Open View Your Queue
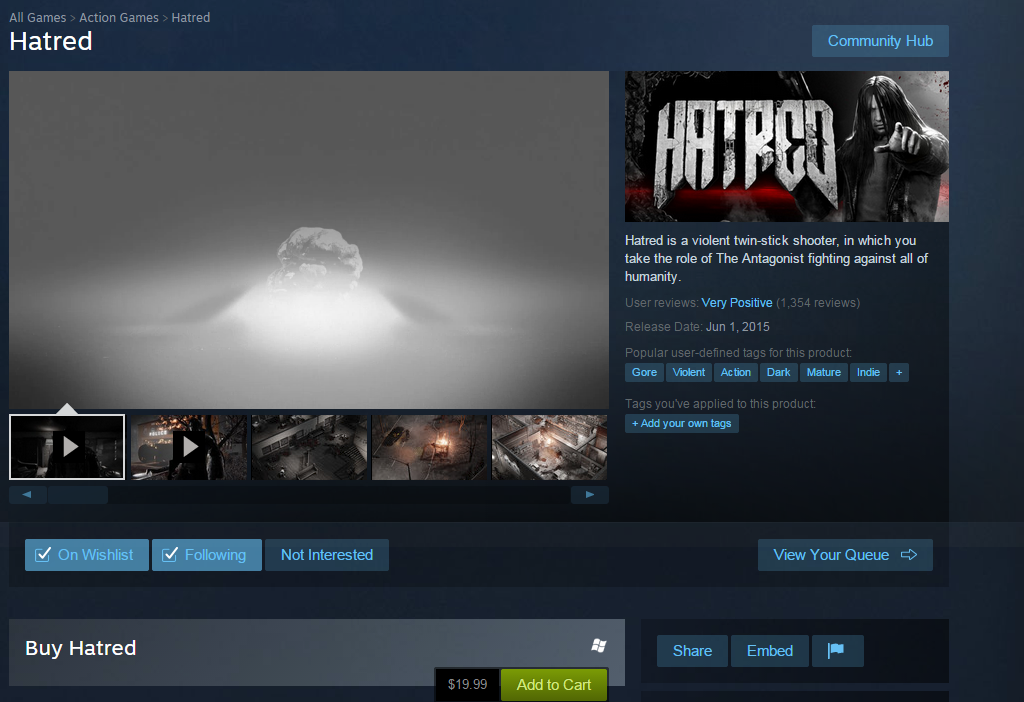 (845, 555)
